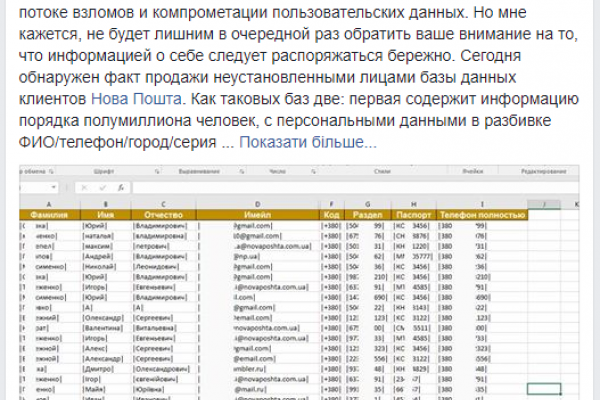Select the cell containing [максим]
Image resolution: width=600 pixels, height=400 pixels.
106,246
